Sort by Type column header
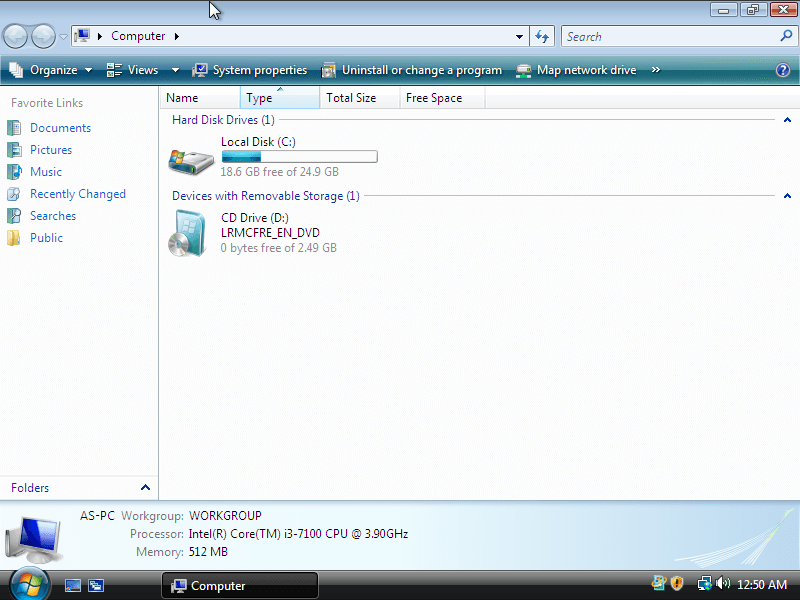The height and width of the screenshot is (600, 800). 280,97
